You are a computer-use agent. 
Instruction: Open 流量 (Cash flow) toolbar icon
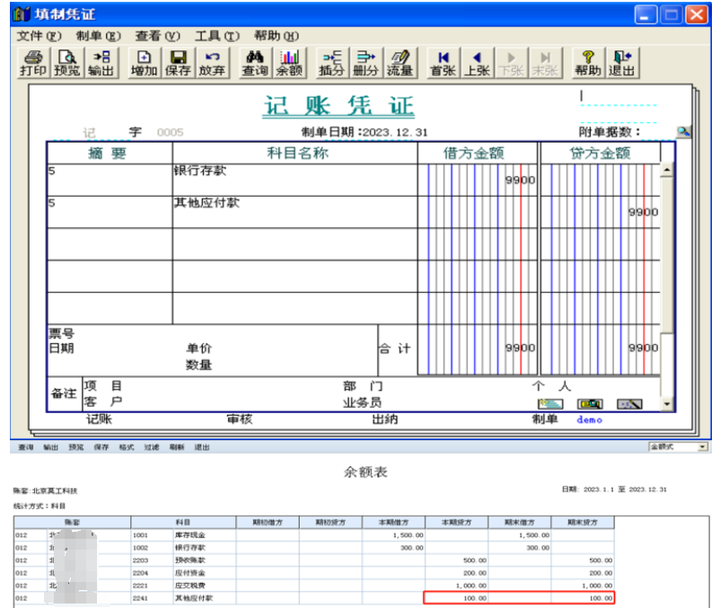tap(400, 63)
